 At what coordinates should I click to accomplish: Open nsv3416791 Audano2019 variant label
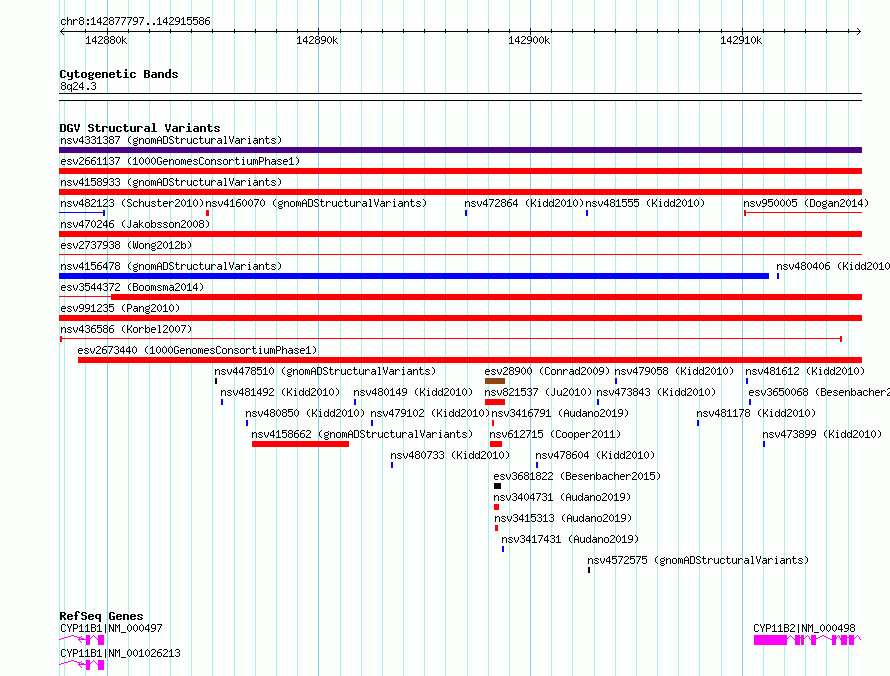(560, 413)
